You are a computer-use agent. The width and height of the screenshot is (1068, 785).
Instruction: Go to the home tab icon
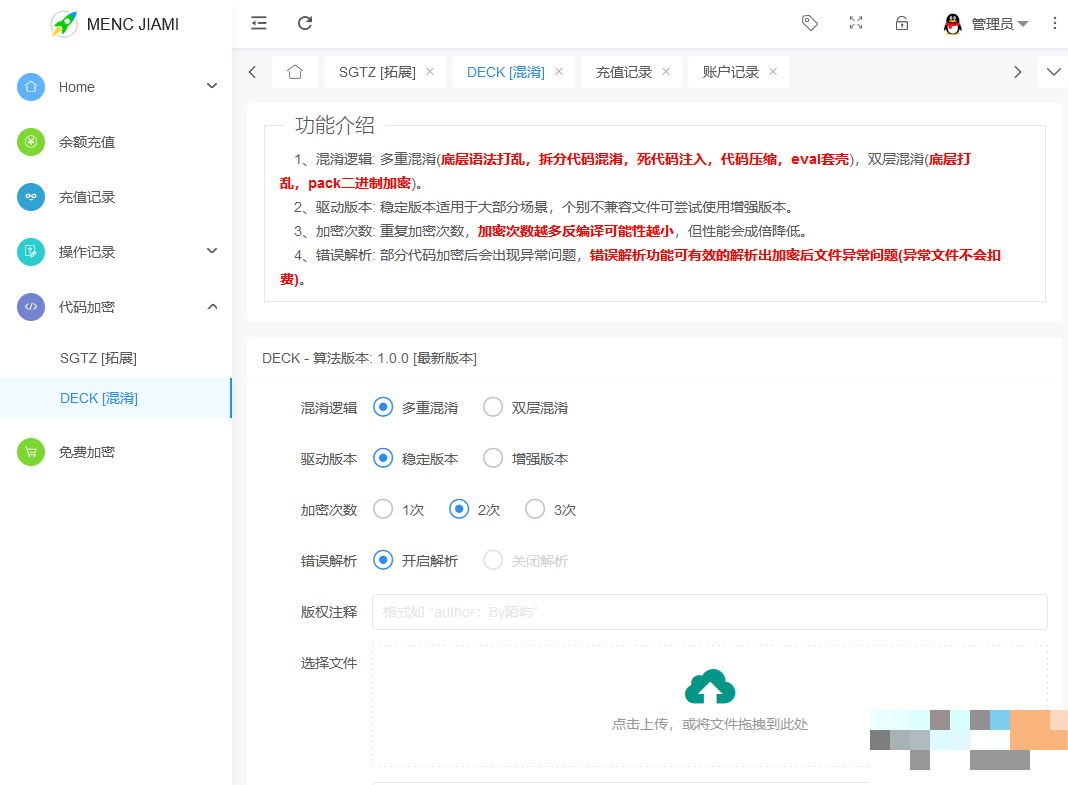point(295,72)
